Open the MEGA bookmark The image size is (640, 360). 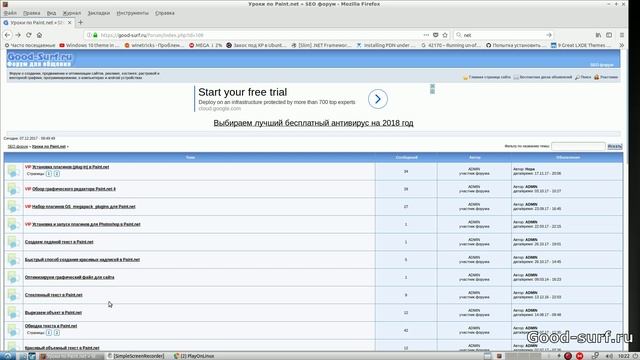click(x=205, y=45)
